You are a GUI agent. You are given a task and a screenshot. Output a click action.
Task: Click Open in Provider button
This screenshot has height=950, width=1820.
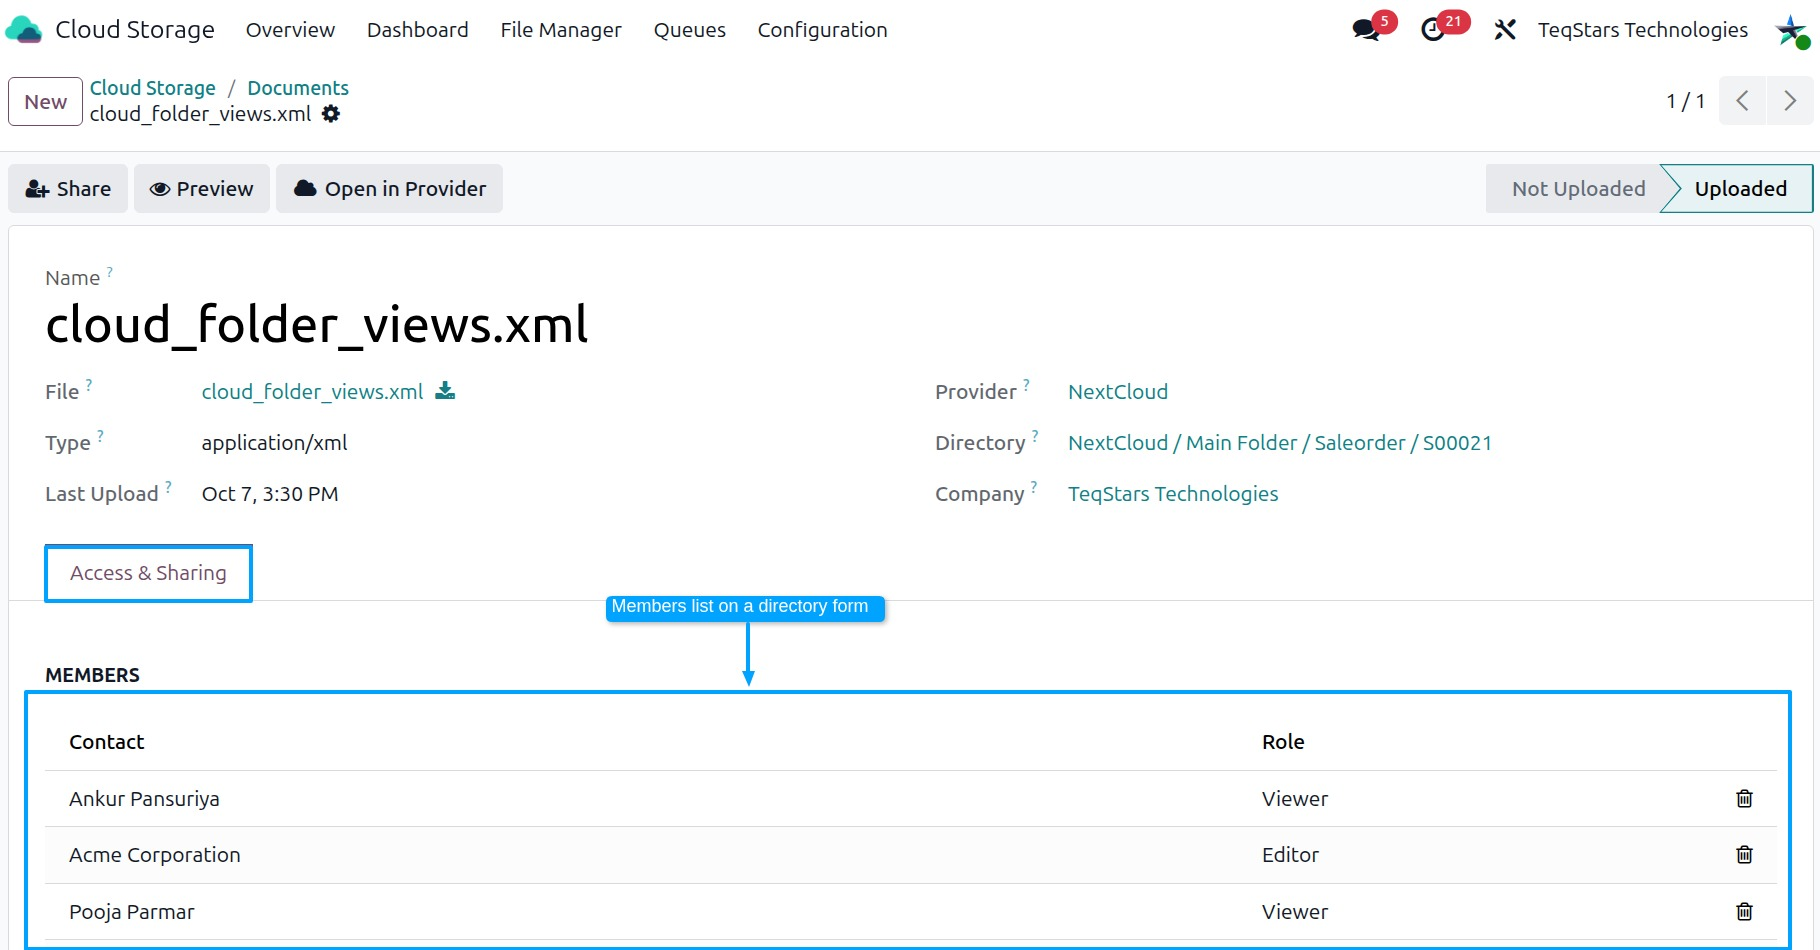[x=389, y=189]
